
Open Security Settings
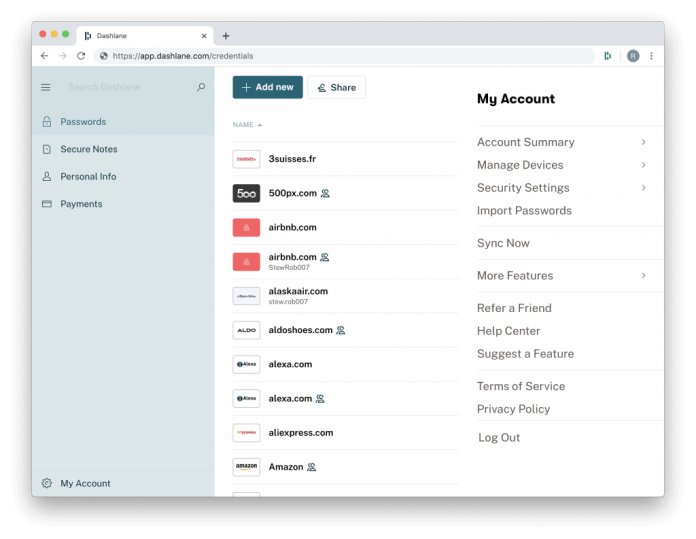523,188
